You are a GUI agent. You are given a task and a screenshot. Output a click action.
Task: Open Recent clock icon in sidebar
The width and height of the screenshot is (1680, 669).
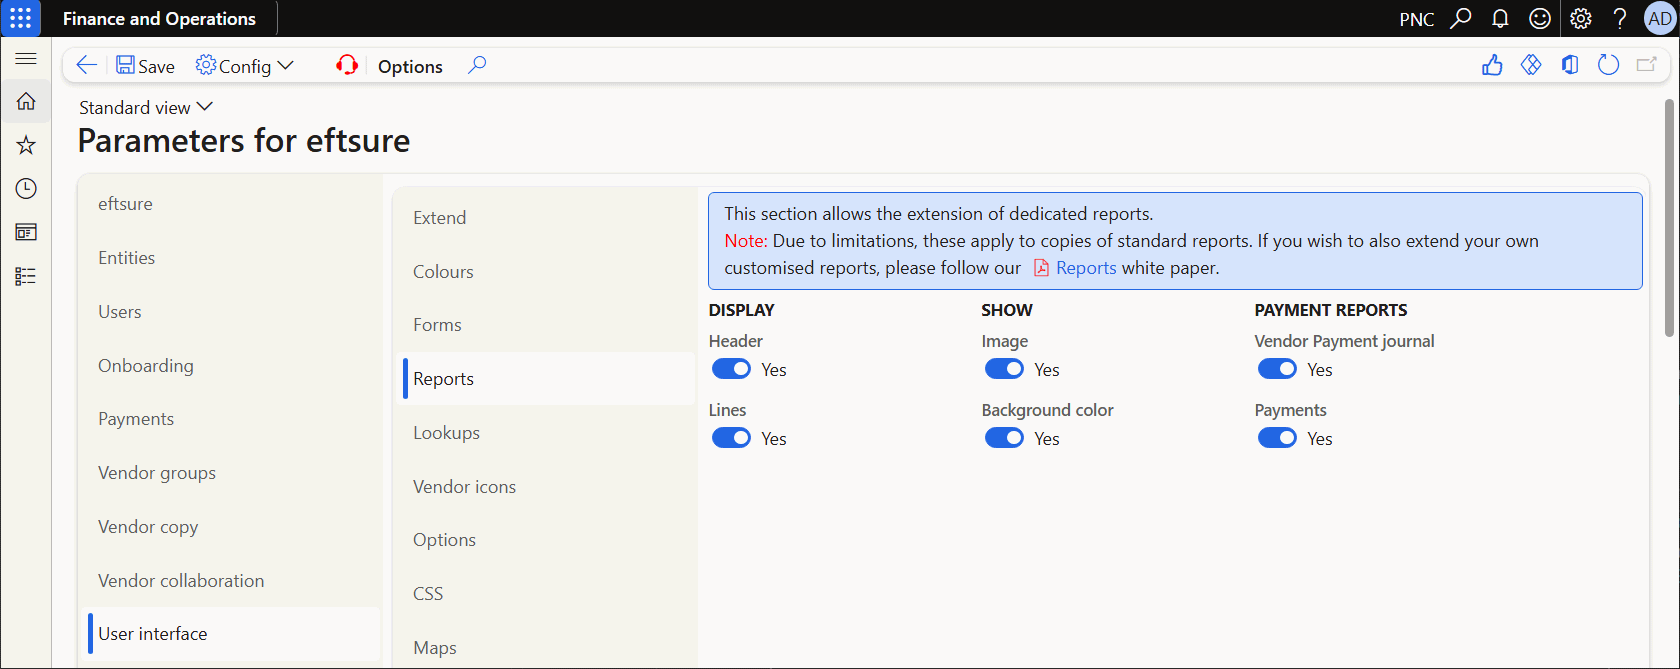click(26, 189)
